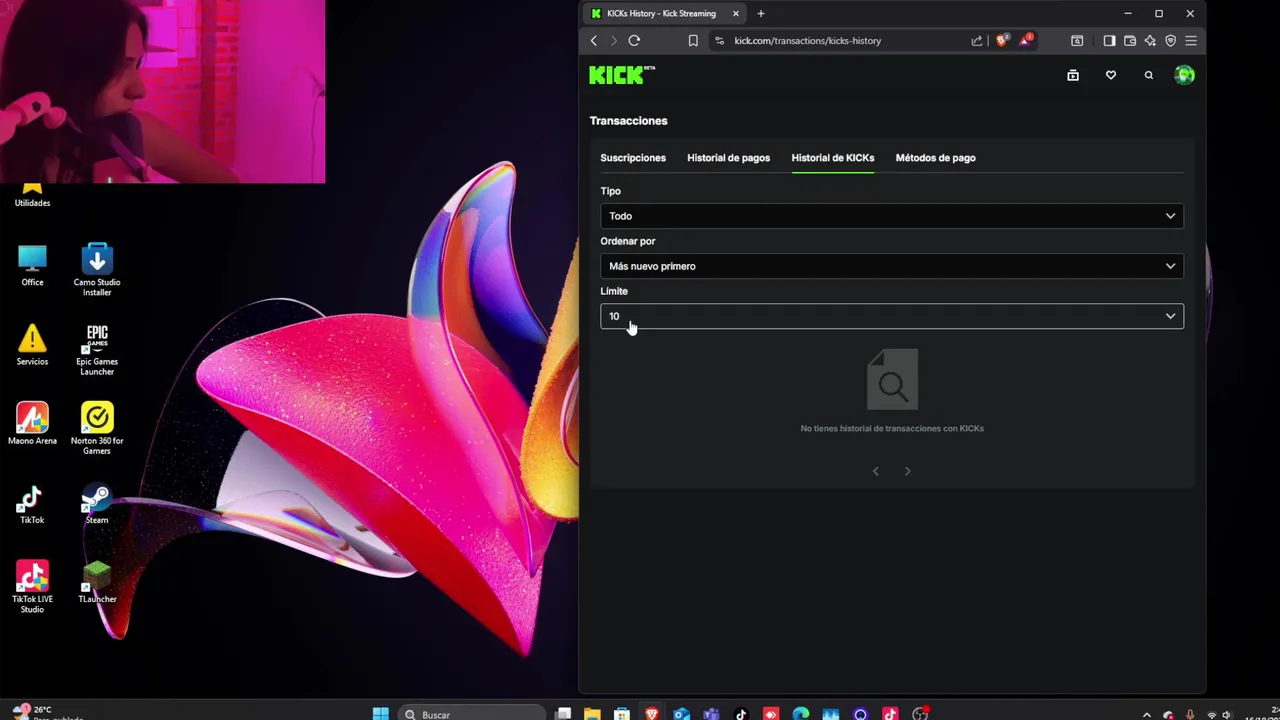Viewport: 1280px width, 720px height.
Task: Open Microsoft Teams from the taskbar
Action: tap(711, 714)
